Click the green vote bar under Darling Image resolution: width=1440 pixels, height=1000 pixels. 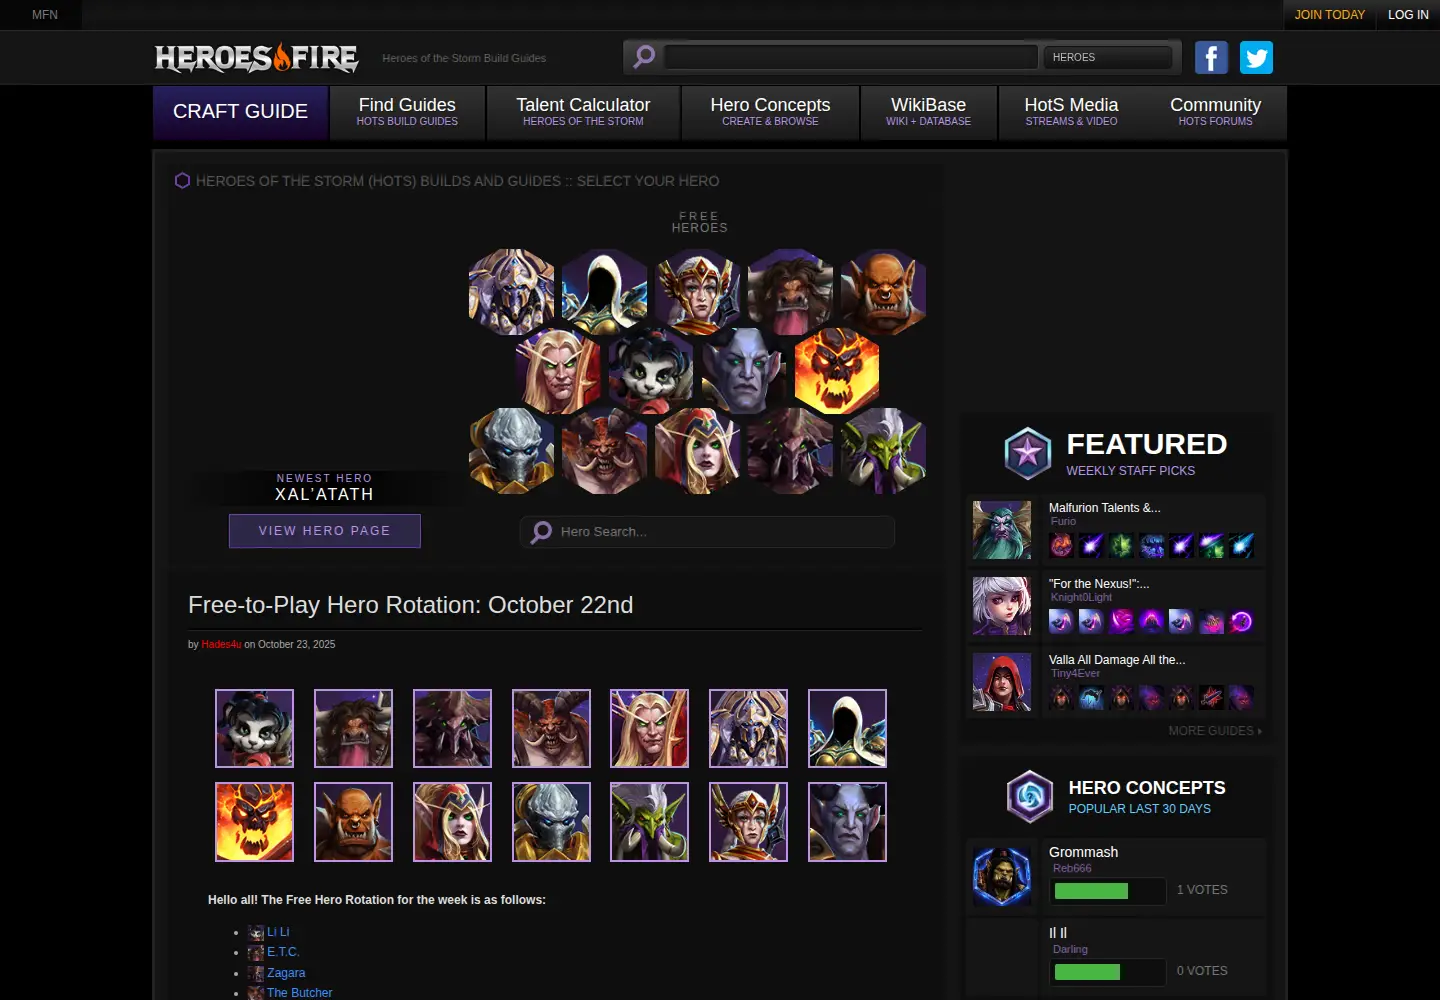tap(1087, 972)
